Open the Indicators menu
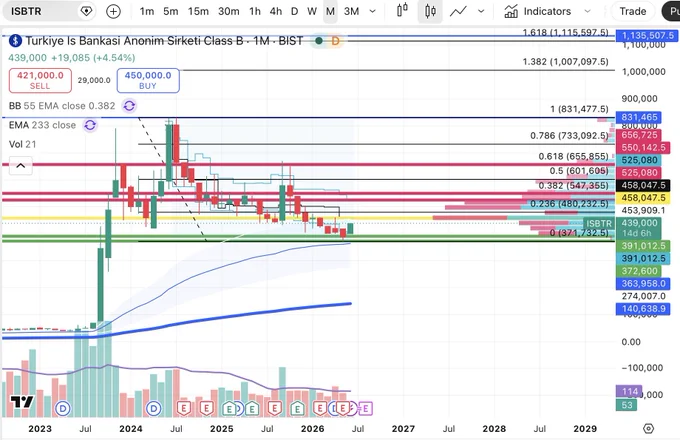 point(538,11)
